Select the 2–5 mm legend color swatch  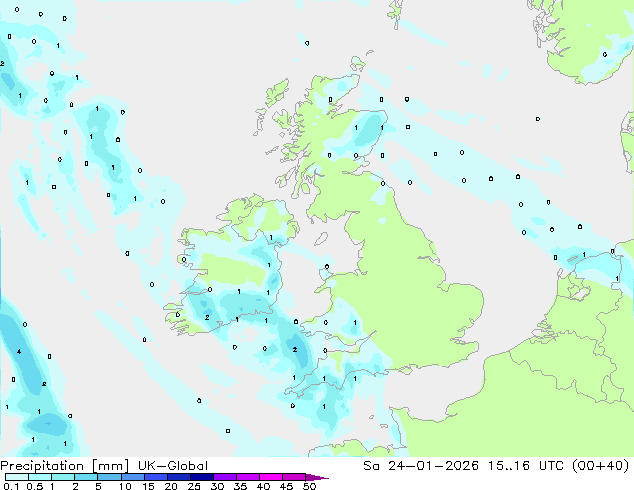(x=86, y=477)
